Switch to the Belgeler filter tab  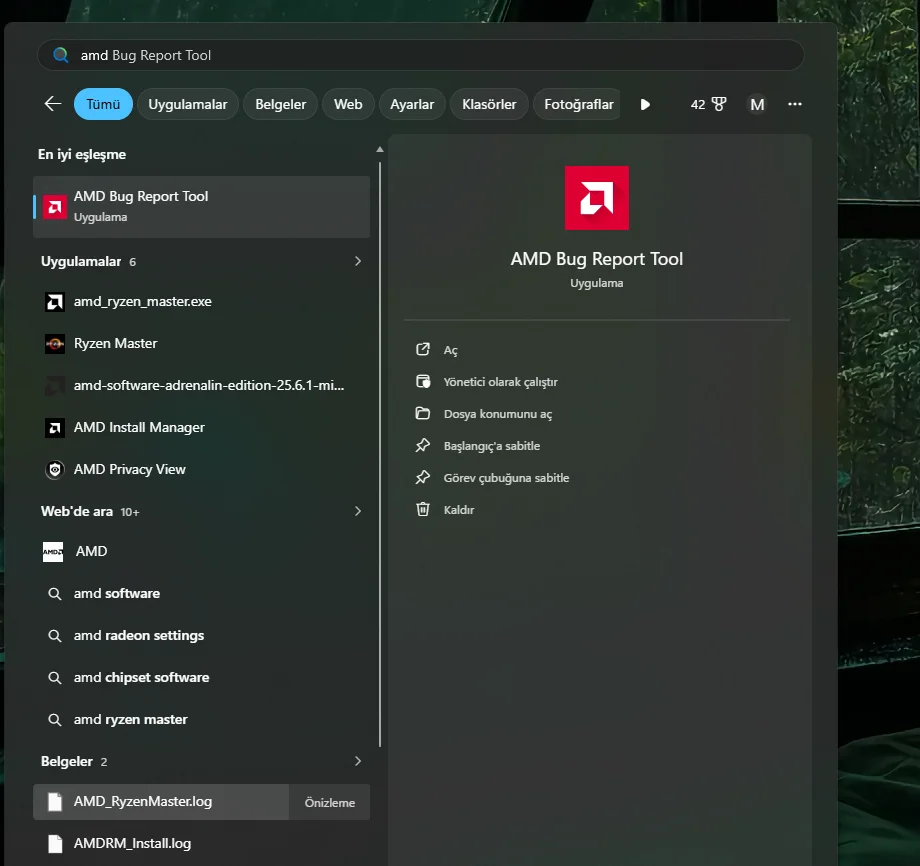point(280,104)
